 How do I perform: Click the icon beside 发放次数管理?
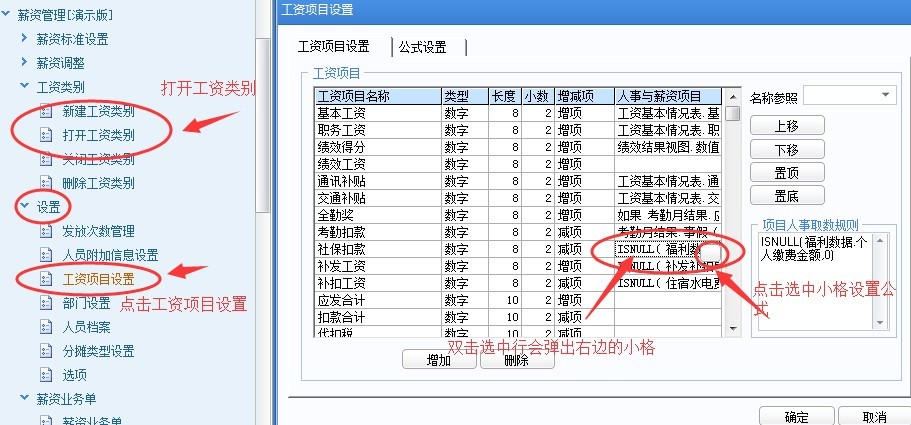click(x=44, y=231)
